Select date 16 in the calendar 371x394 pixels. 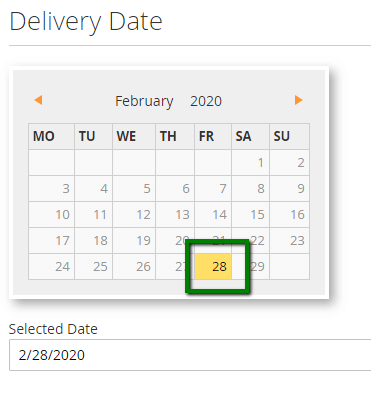coord(290,215)
